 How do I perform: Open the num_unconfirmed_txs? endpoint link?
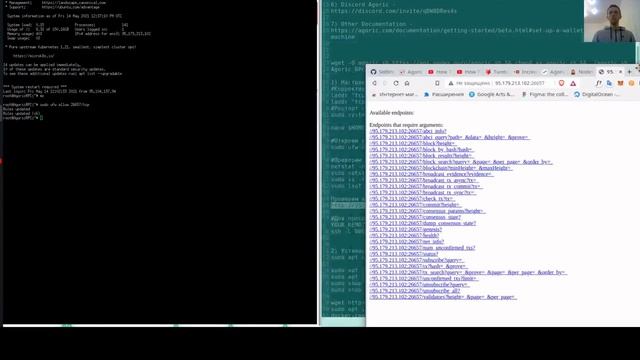[422, 248]
